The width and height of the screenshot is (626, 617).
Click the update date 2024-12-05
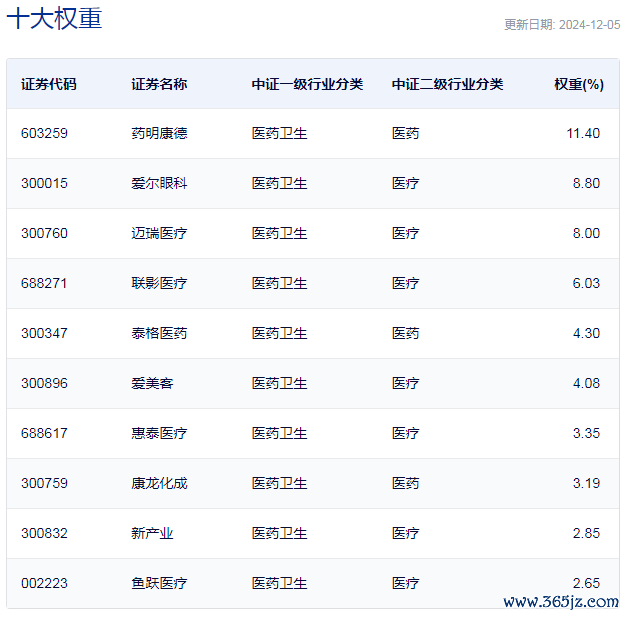pyautogui.click(x=589, y=25)
